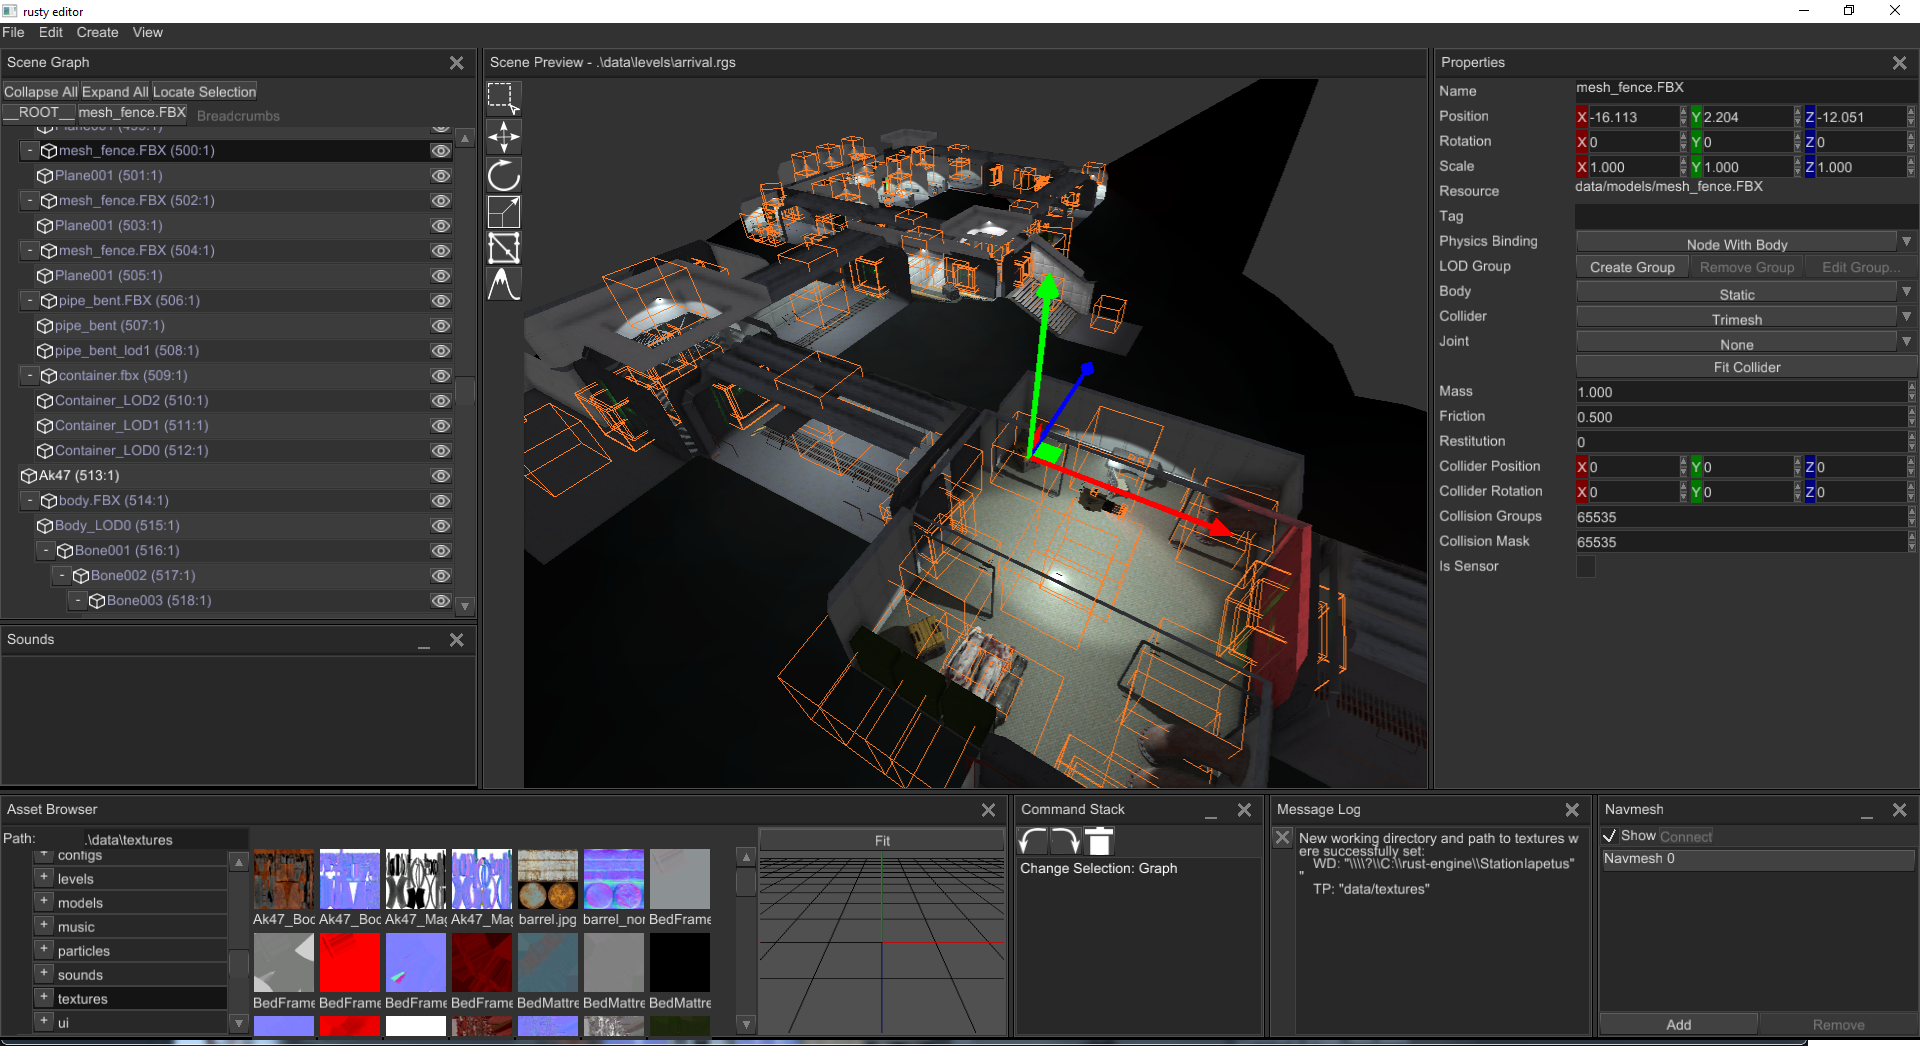Toggle visibility of pipe_bent.FBX (506:1)
Image resolution: width=1920 pixels, height=1046 pixels.
tap(440, 301)
